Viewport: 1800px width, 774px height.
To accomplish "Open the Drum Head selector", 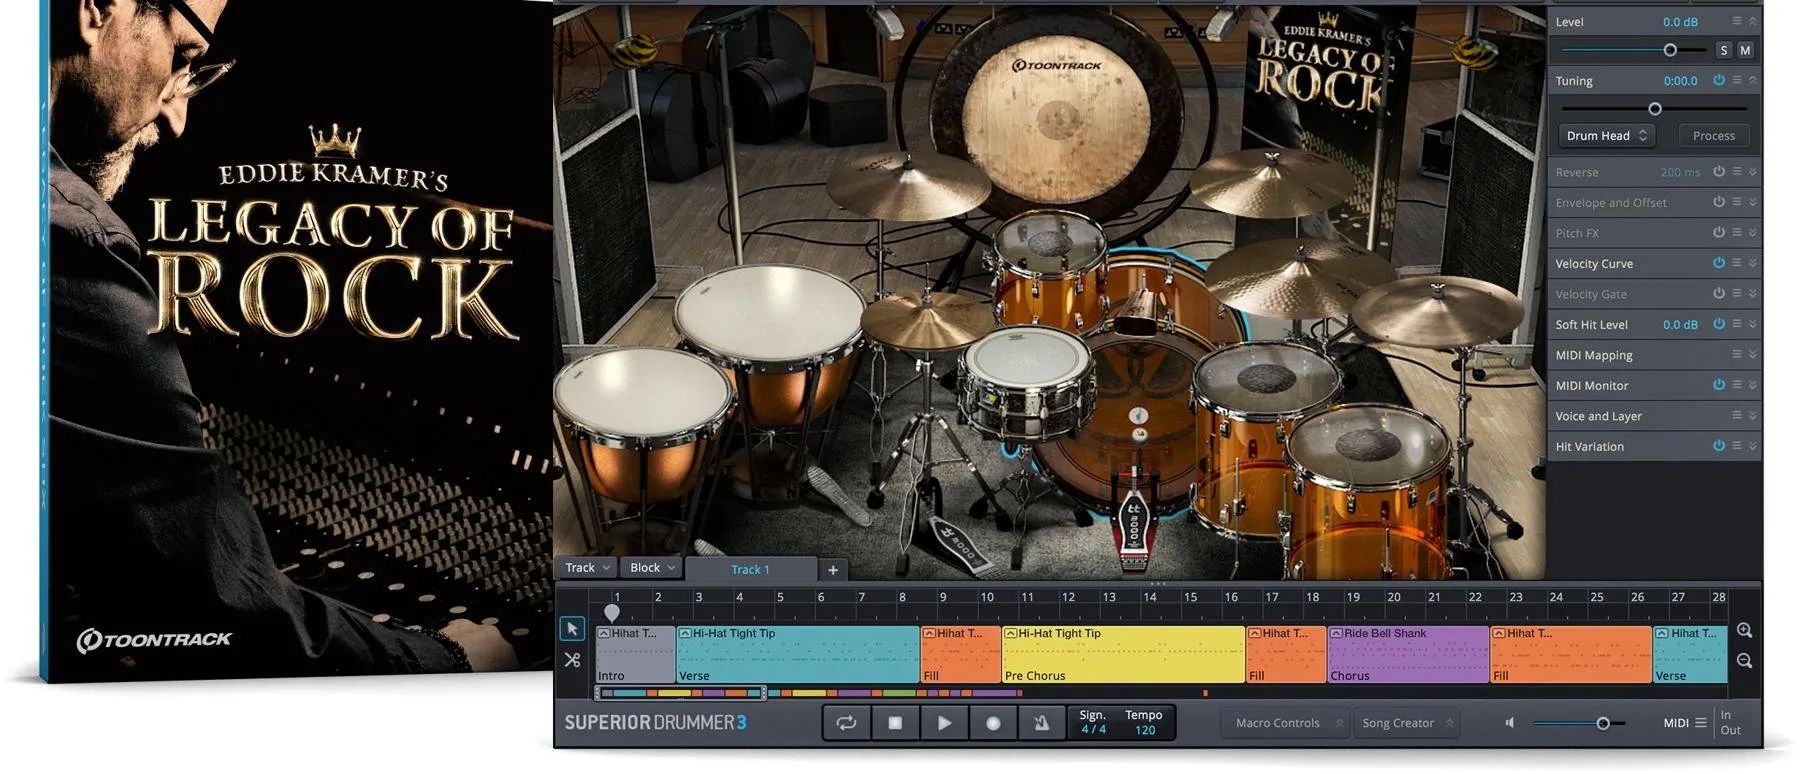I will pos(1607,136).
